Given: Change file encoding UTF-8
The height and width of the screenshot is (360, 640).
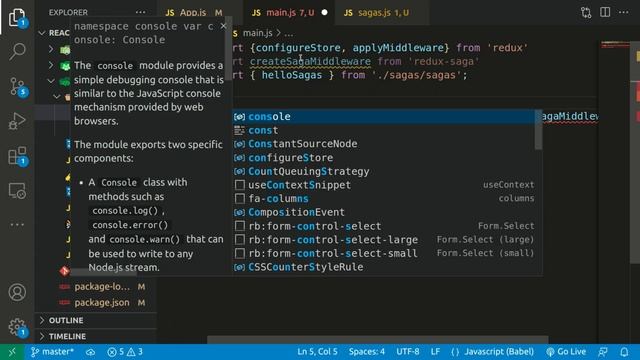Looking at the screenshot, I should (407, 352).
